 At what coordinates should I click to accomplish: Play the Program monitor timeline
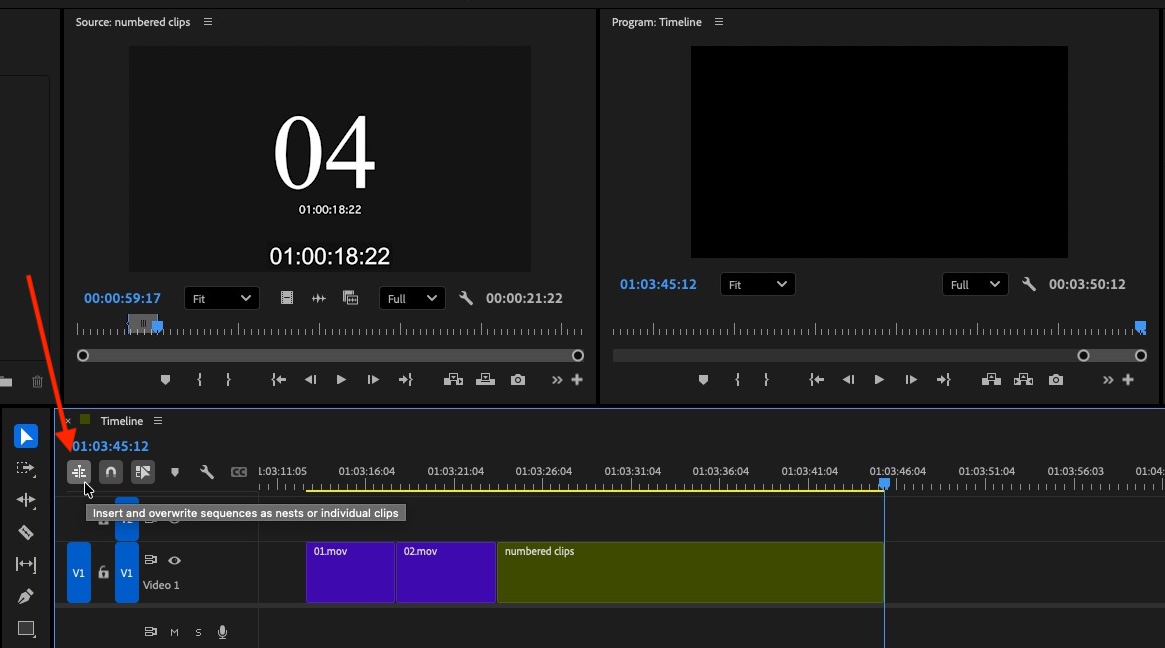[879, 380]
